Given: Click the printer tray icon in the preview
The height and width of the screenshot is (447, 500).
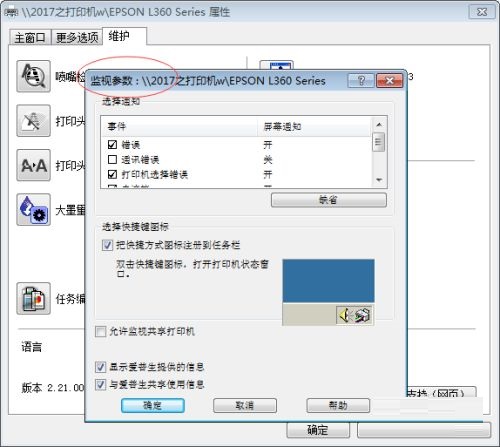Looking at the screenshot, I should 362,315.
